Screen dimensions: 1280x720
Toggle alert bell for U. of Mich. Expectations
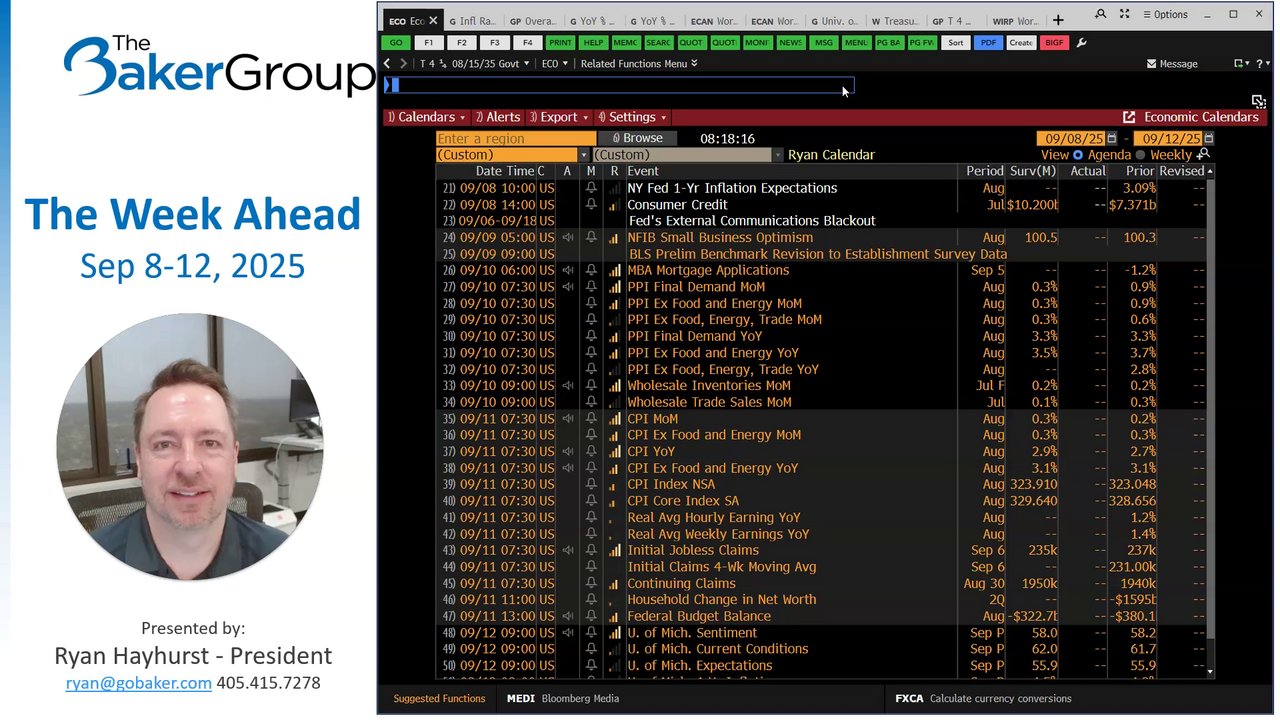coord(591,665)
